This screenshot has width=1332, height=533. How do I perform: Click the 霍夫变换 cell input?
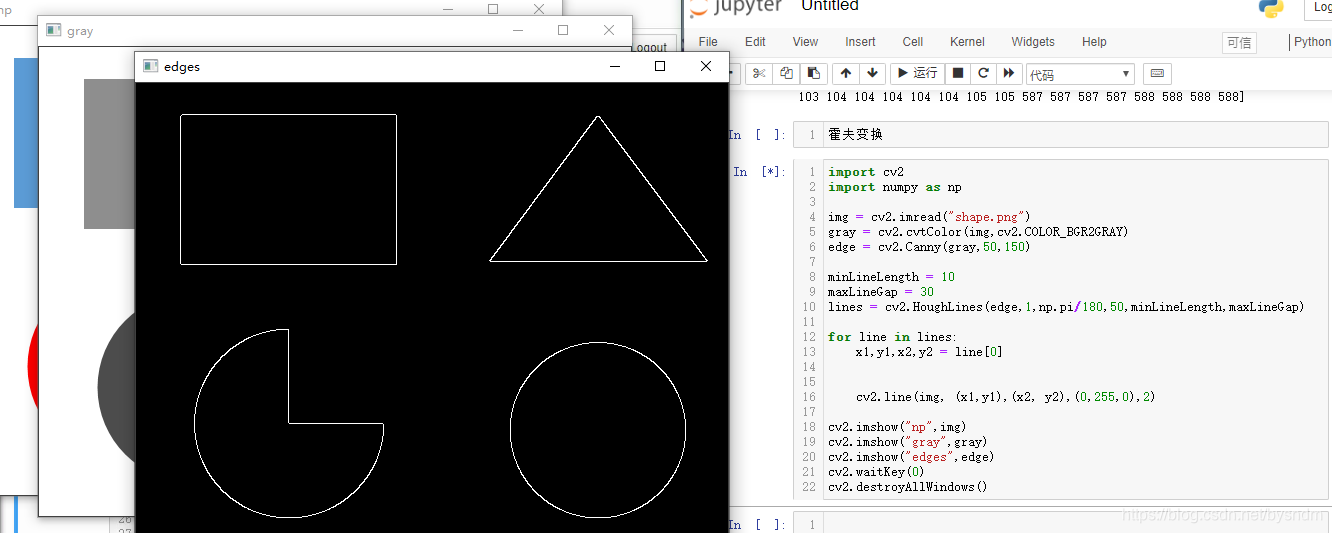(1077, 135)
